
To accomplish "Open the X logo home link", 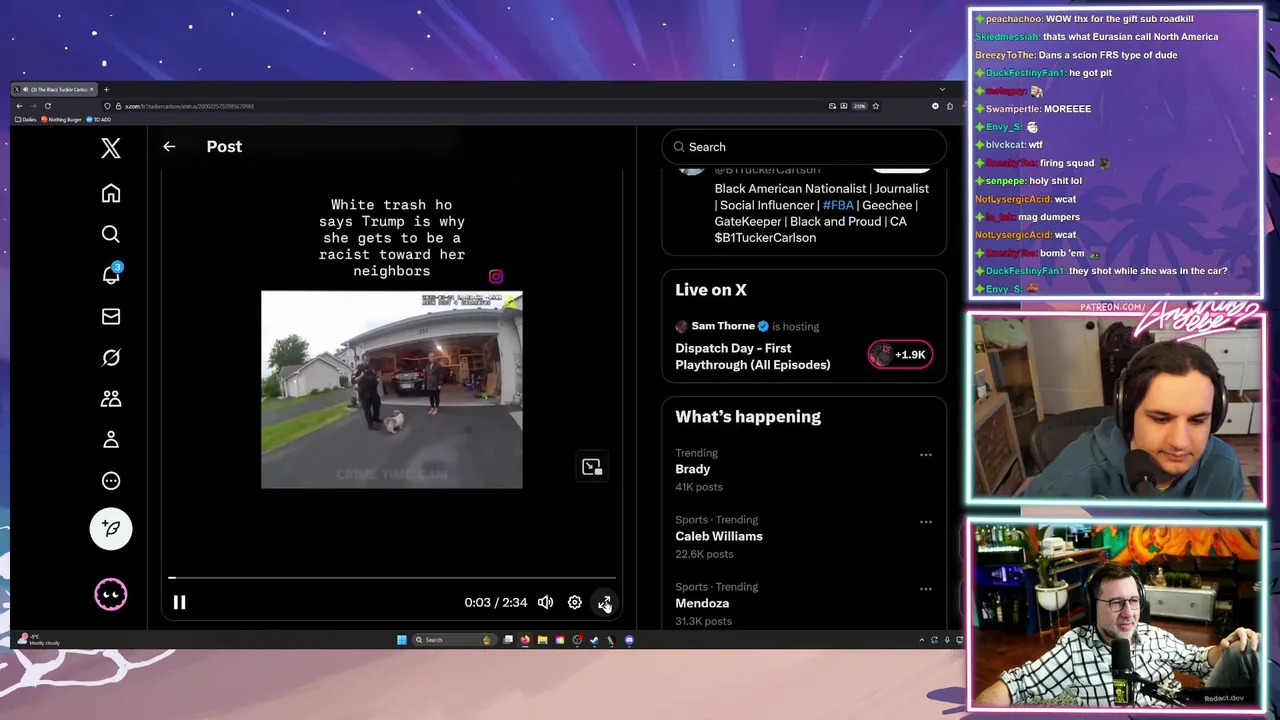I will coord(111,149).
